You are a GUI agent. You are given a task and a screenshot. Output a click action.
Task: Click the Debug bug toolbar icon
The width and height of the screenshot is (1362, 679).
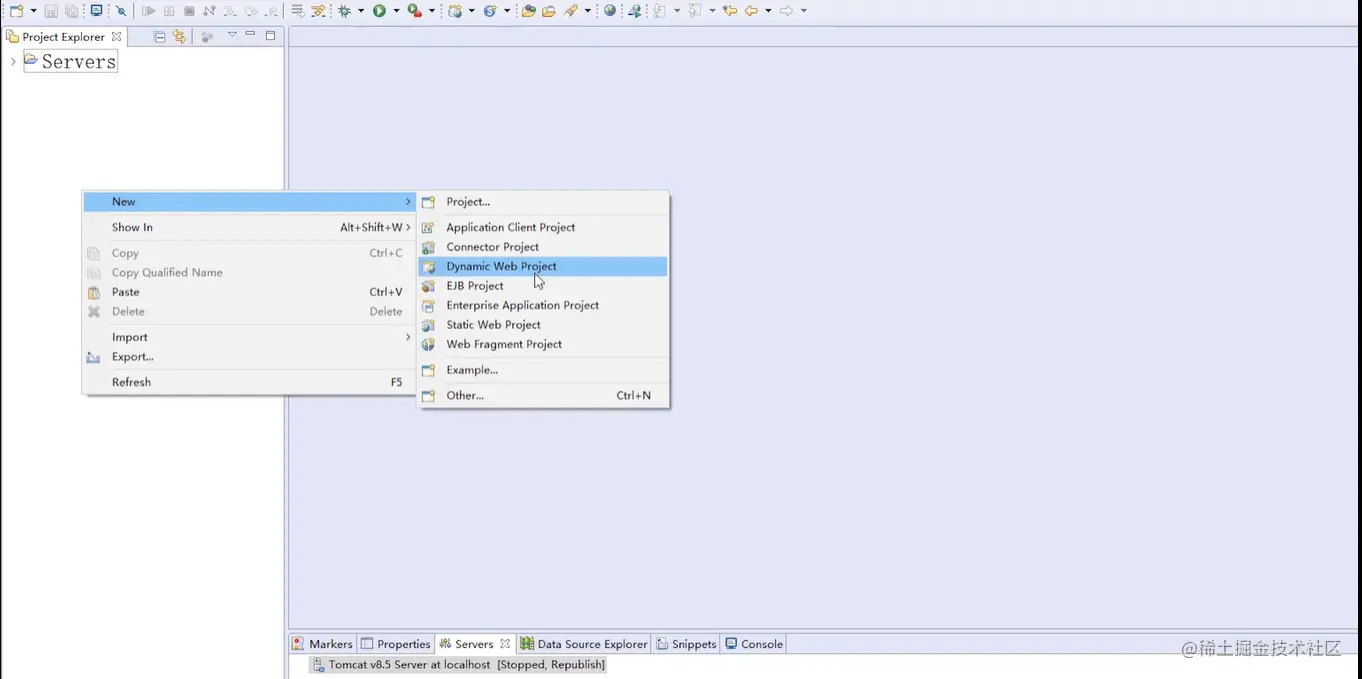(x=344, y=11)
